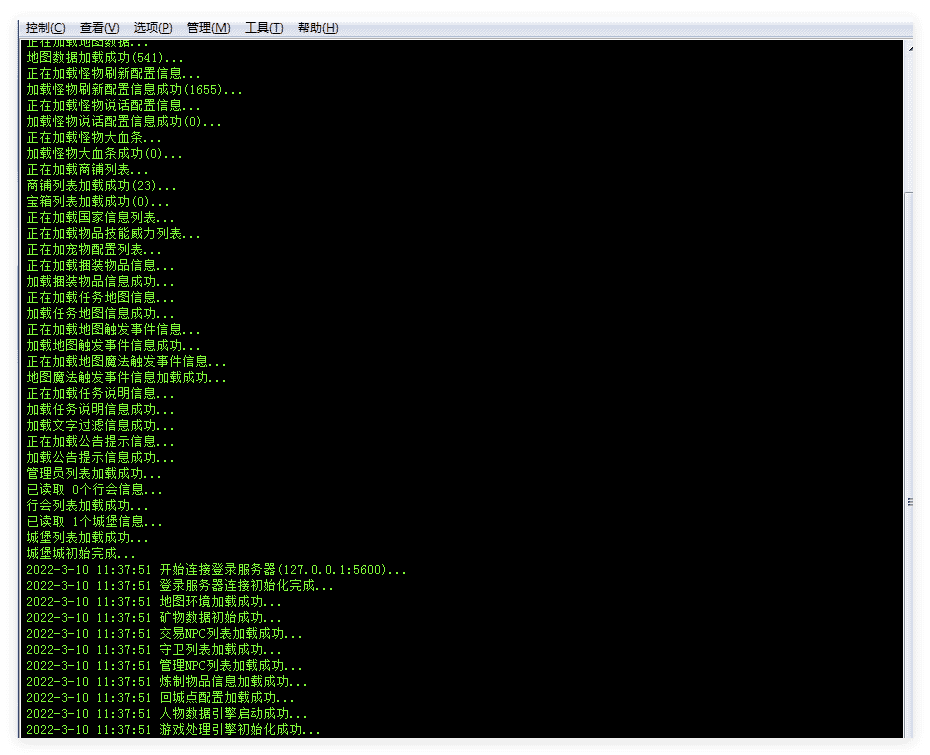
Task: Click log line 正在加载公告提示信息...
Action: (x=100, y=442)
